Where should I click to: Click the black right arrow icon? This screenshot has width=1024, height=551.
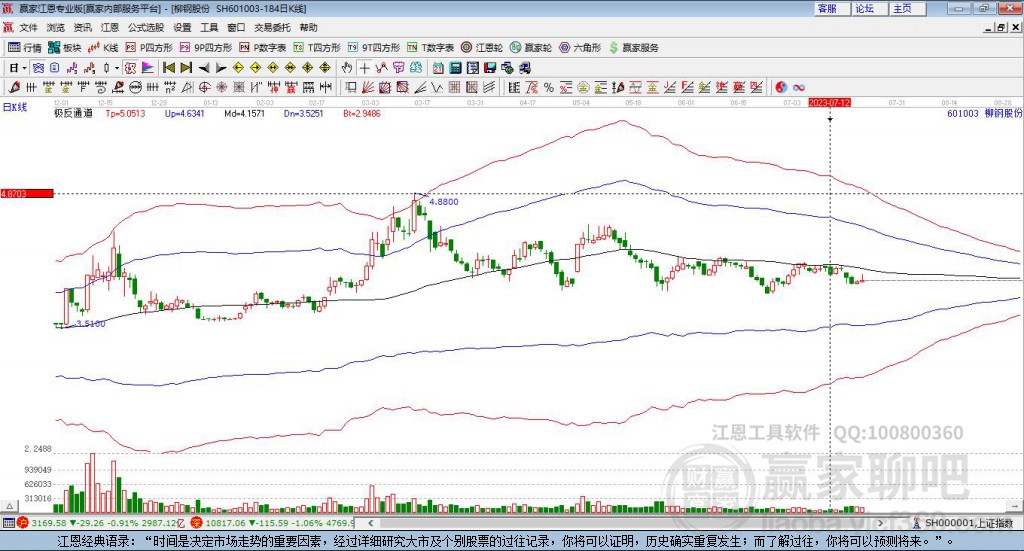221,68
